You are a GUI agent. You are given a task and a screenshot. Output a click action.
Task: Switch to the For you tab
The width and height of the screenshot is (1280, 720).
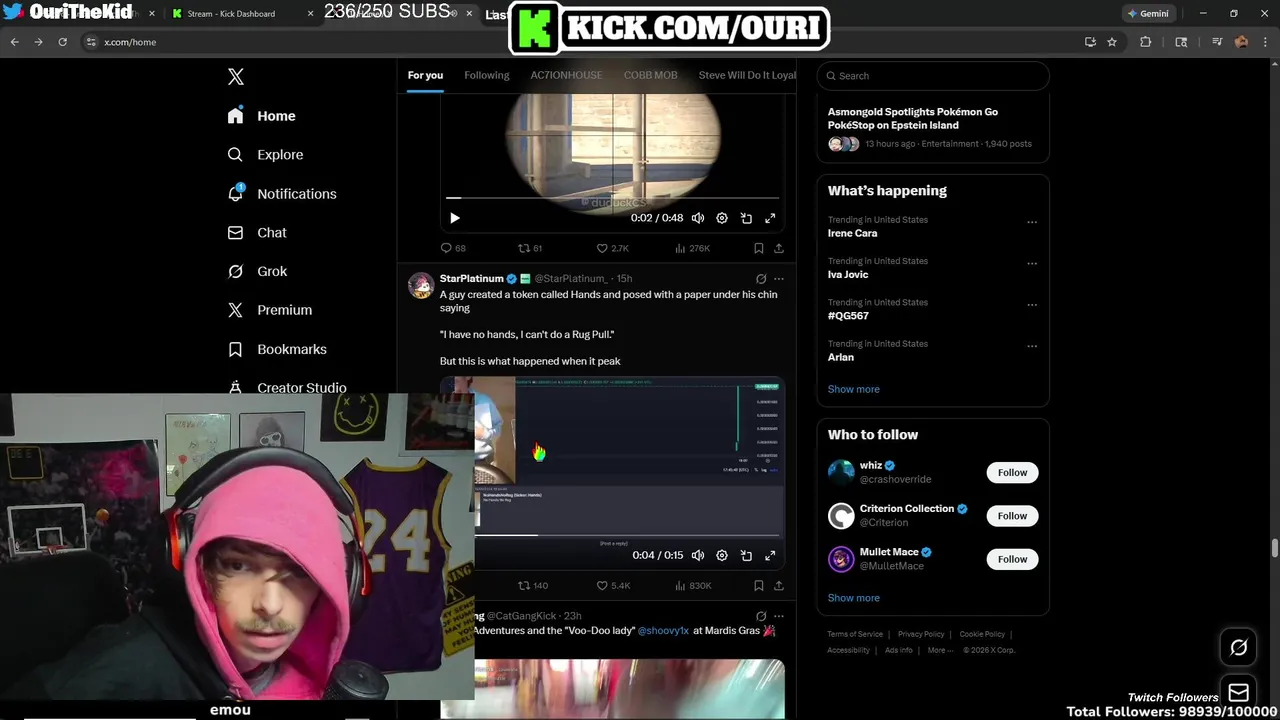pyautogui.click(x=425, y=75)
